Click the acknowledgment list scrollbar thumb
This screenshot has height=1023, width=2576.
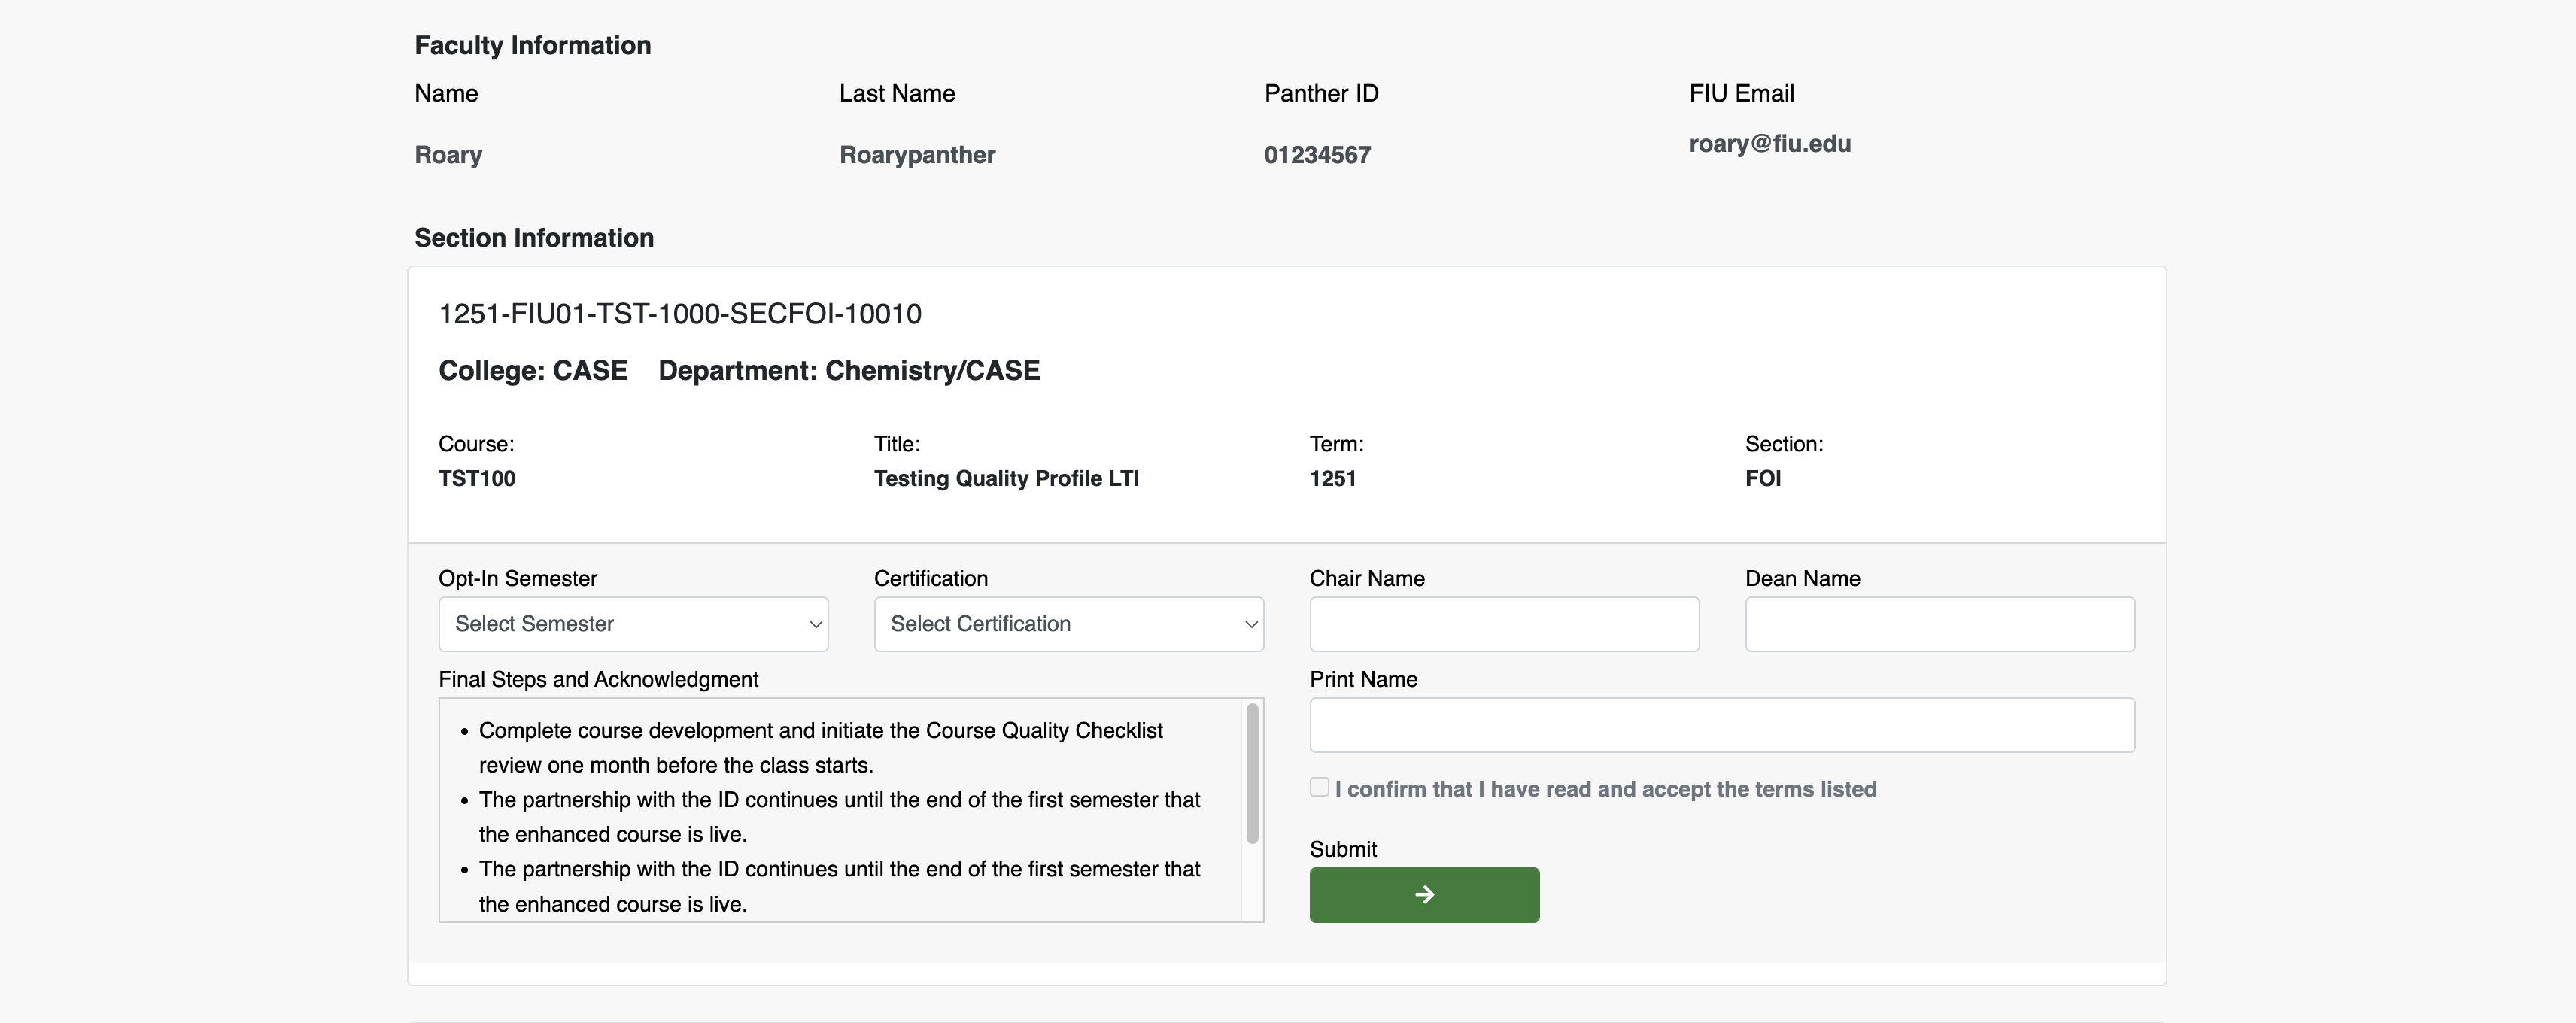tap(1252, 773)
